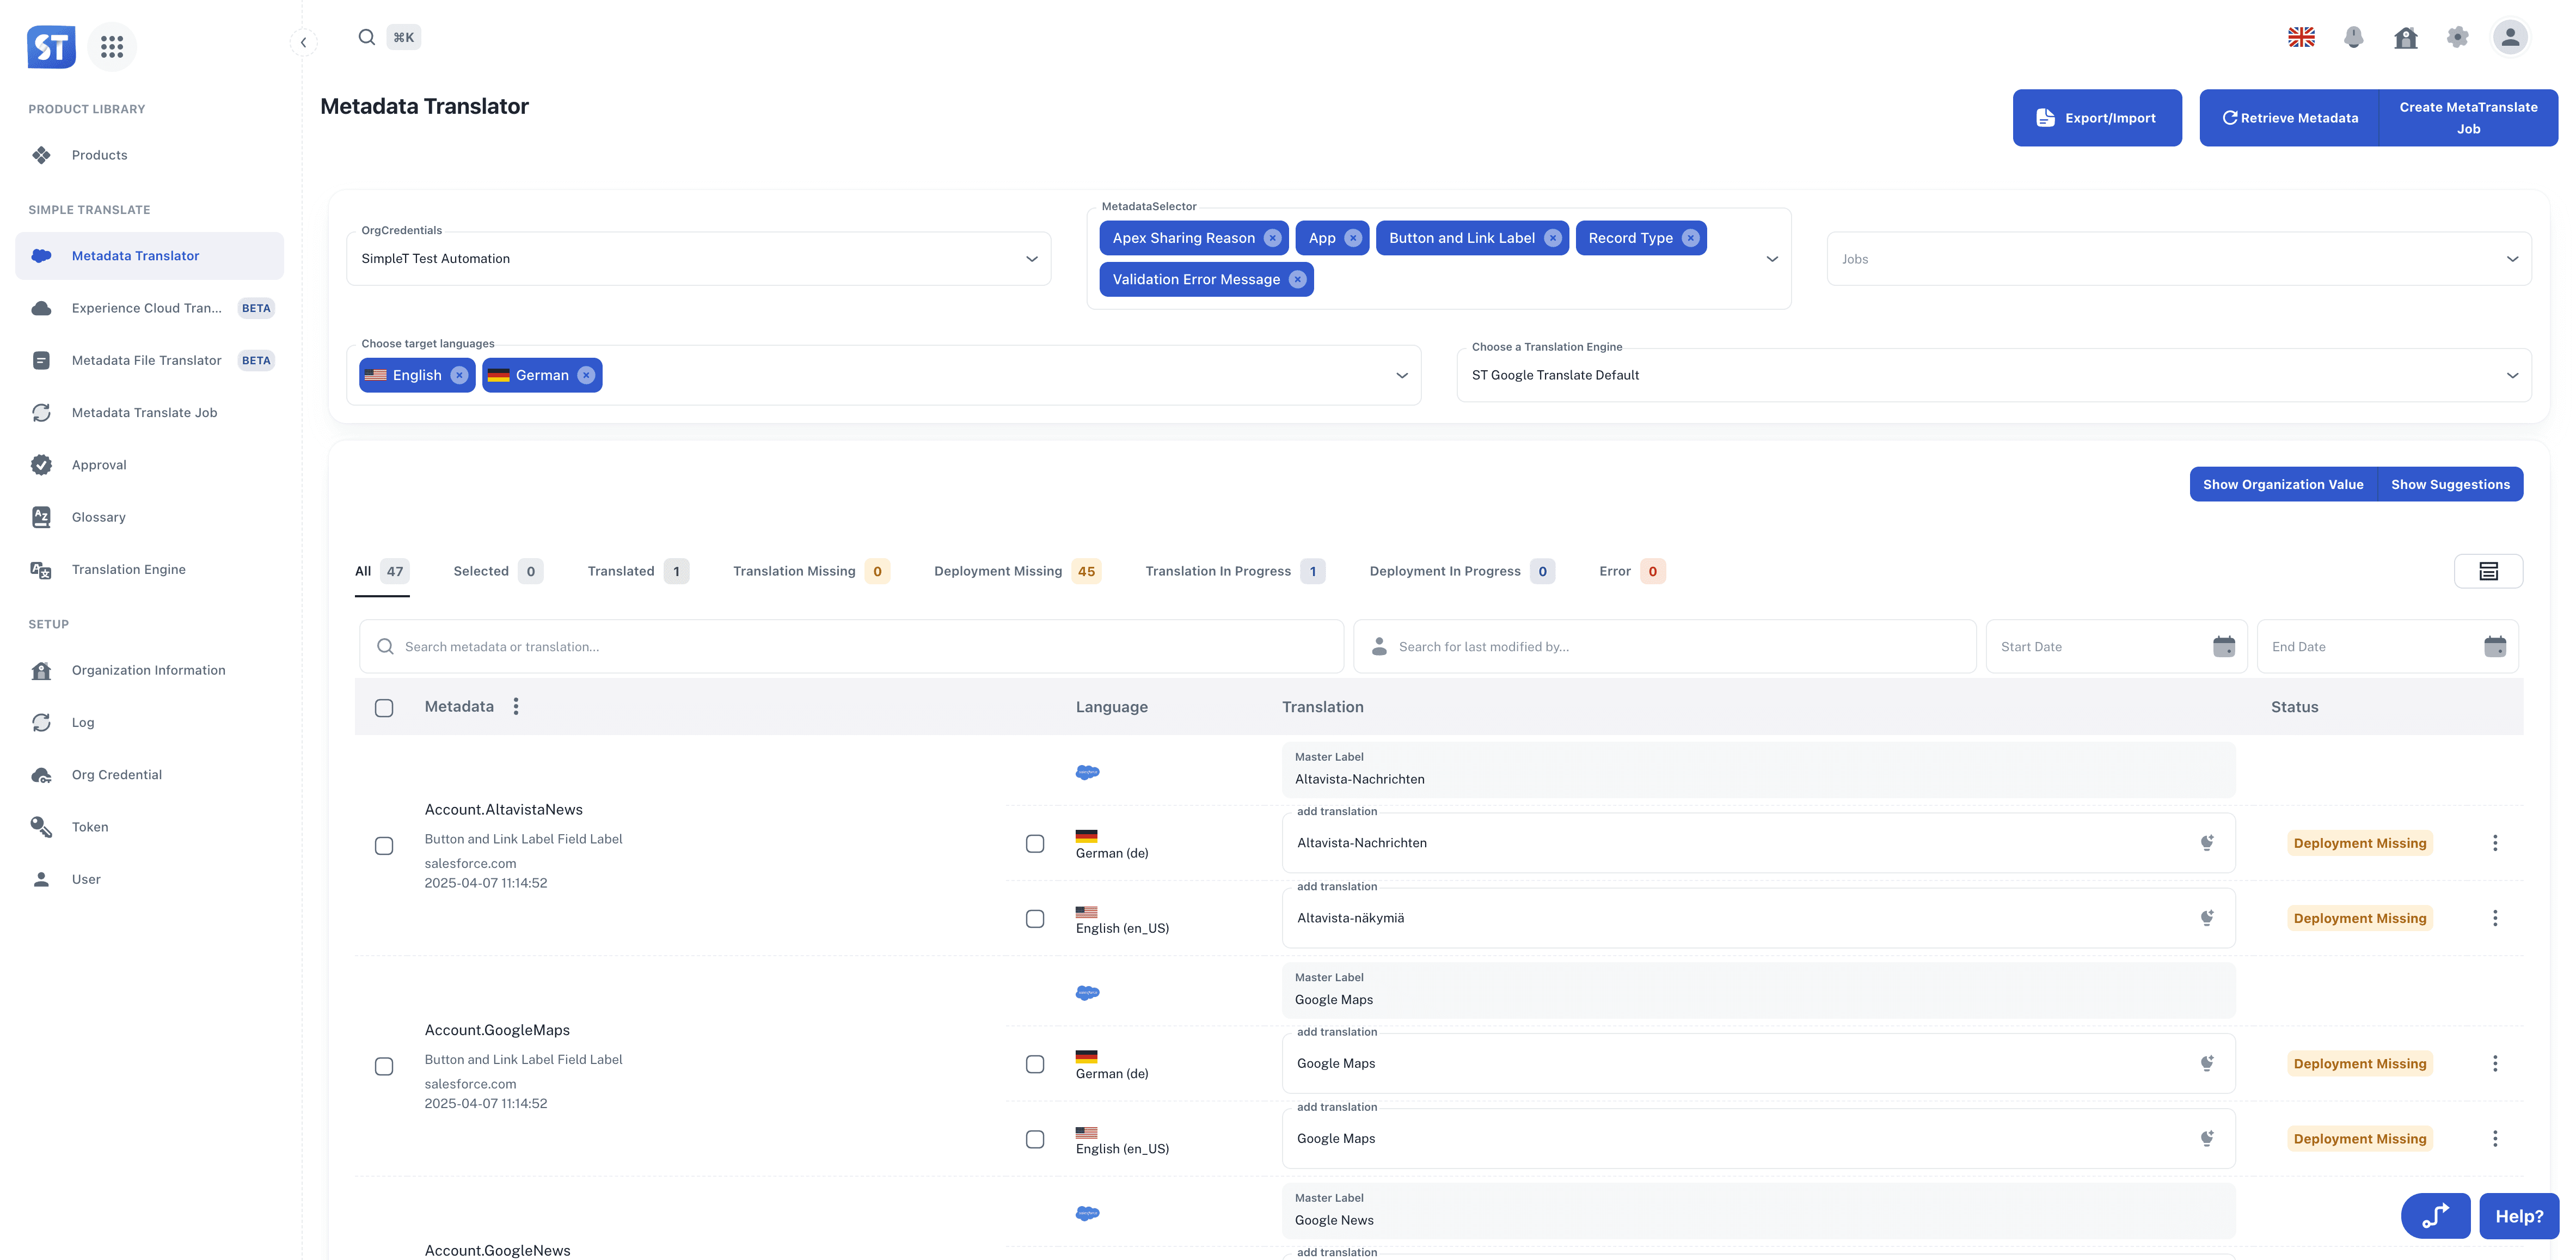The height and width of the screenshot is (1260, 2576).
Task: Open the Jobs dropdown
Action: 2178,259
